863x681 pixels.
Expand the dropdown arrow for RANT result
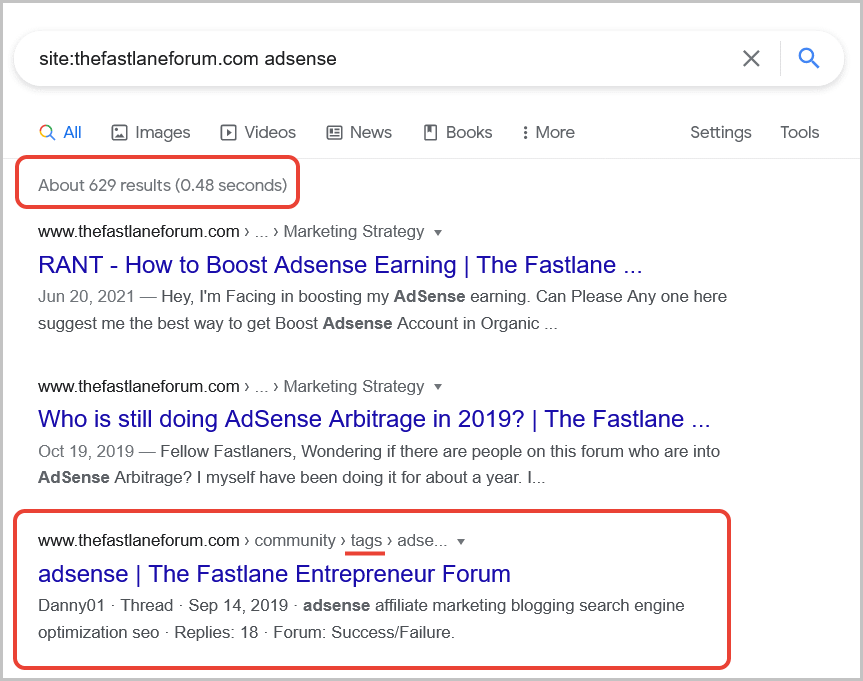pyautogui.click(x=438, y=232)
